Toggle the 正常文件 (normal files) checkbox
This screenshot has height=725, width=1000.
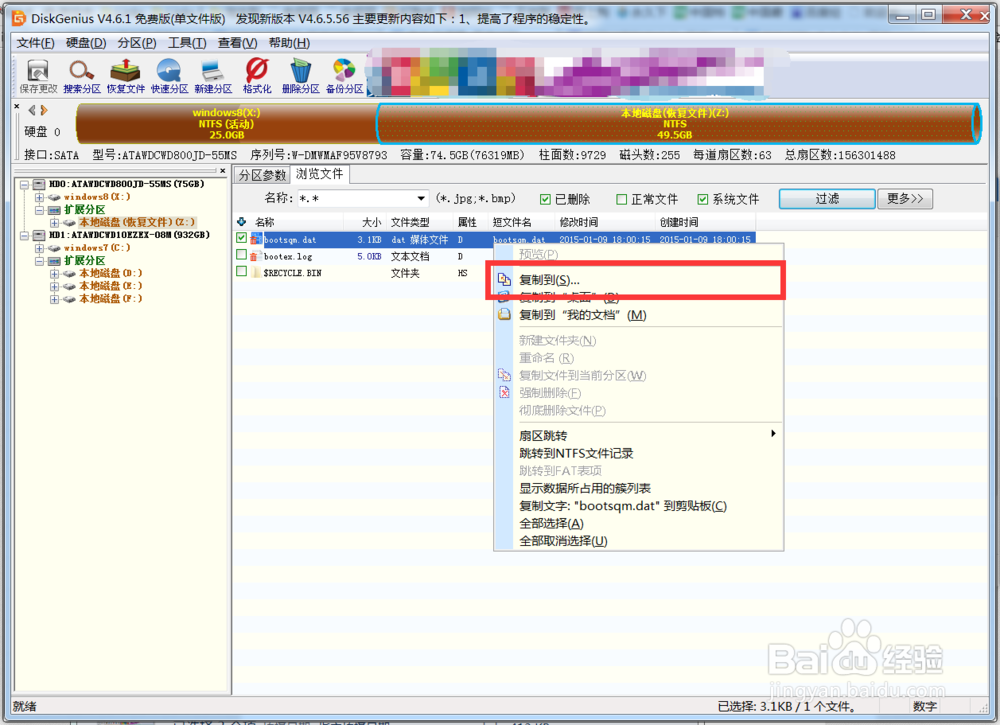click(621, 200)
